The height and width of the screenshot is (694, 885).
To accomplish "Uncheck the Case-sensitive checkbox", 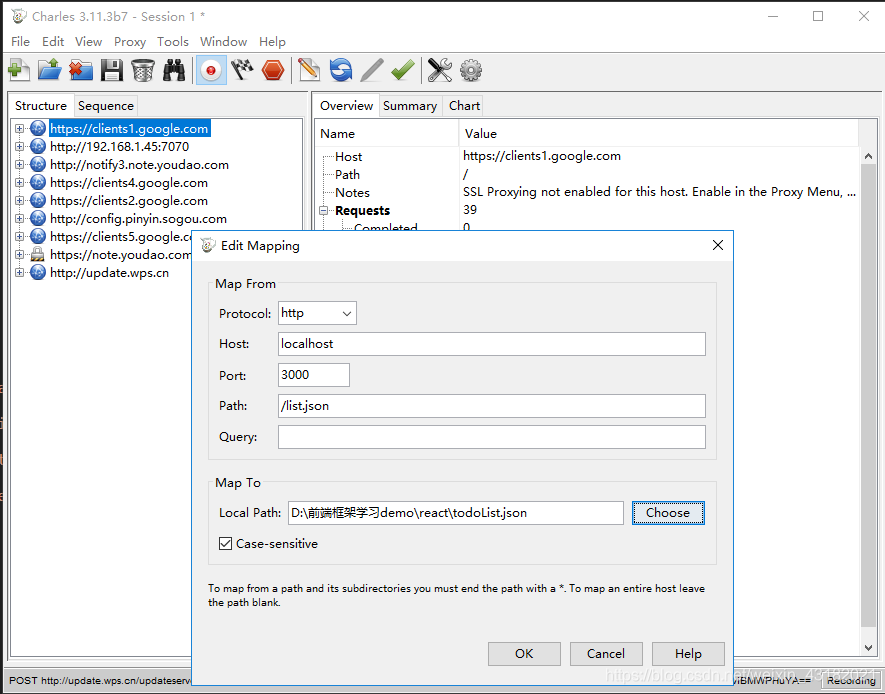I will pyautogui.click(x=225, y=543).
